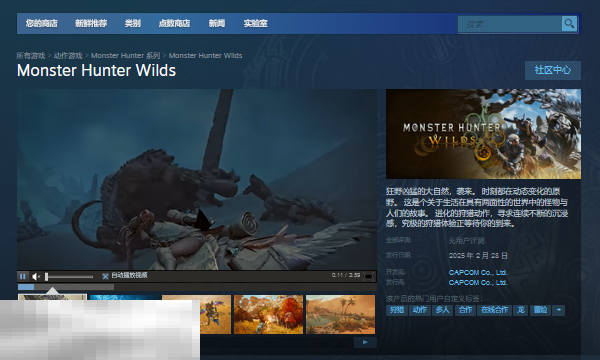
Task: Go to 点数商店 tab
Action: click(174, 23)
